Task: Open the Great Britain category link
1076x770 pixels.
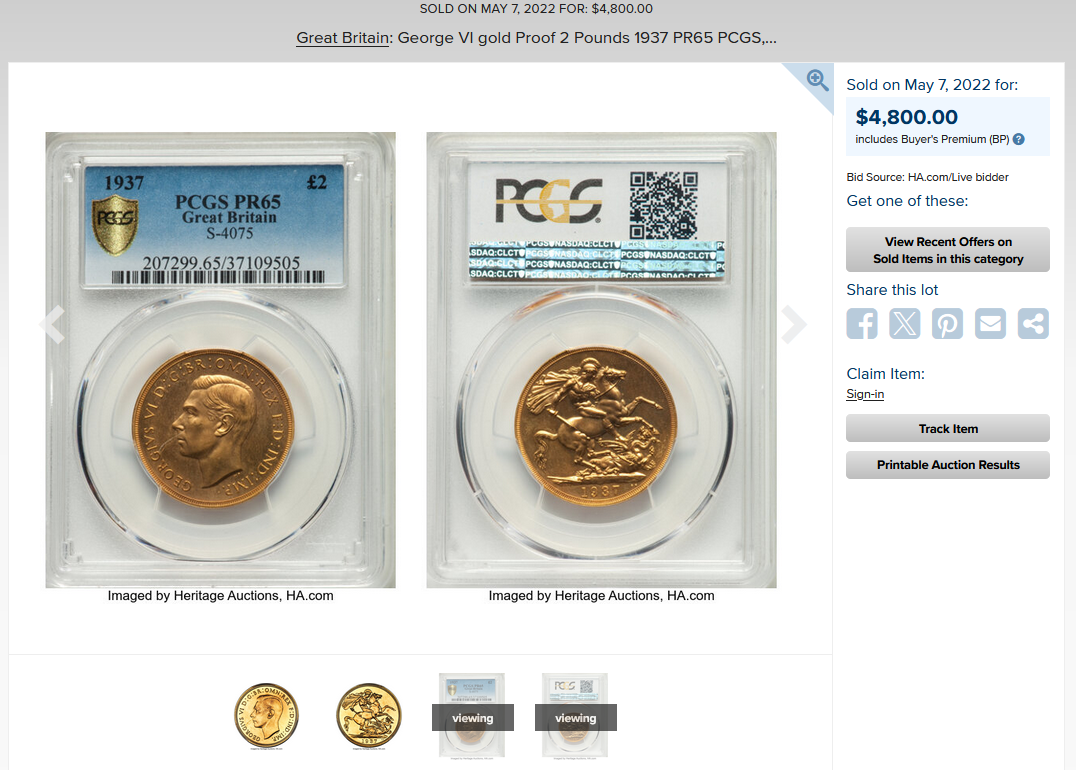Action: pos(342,38)
